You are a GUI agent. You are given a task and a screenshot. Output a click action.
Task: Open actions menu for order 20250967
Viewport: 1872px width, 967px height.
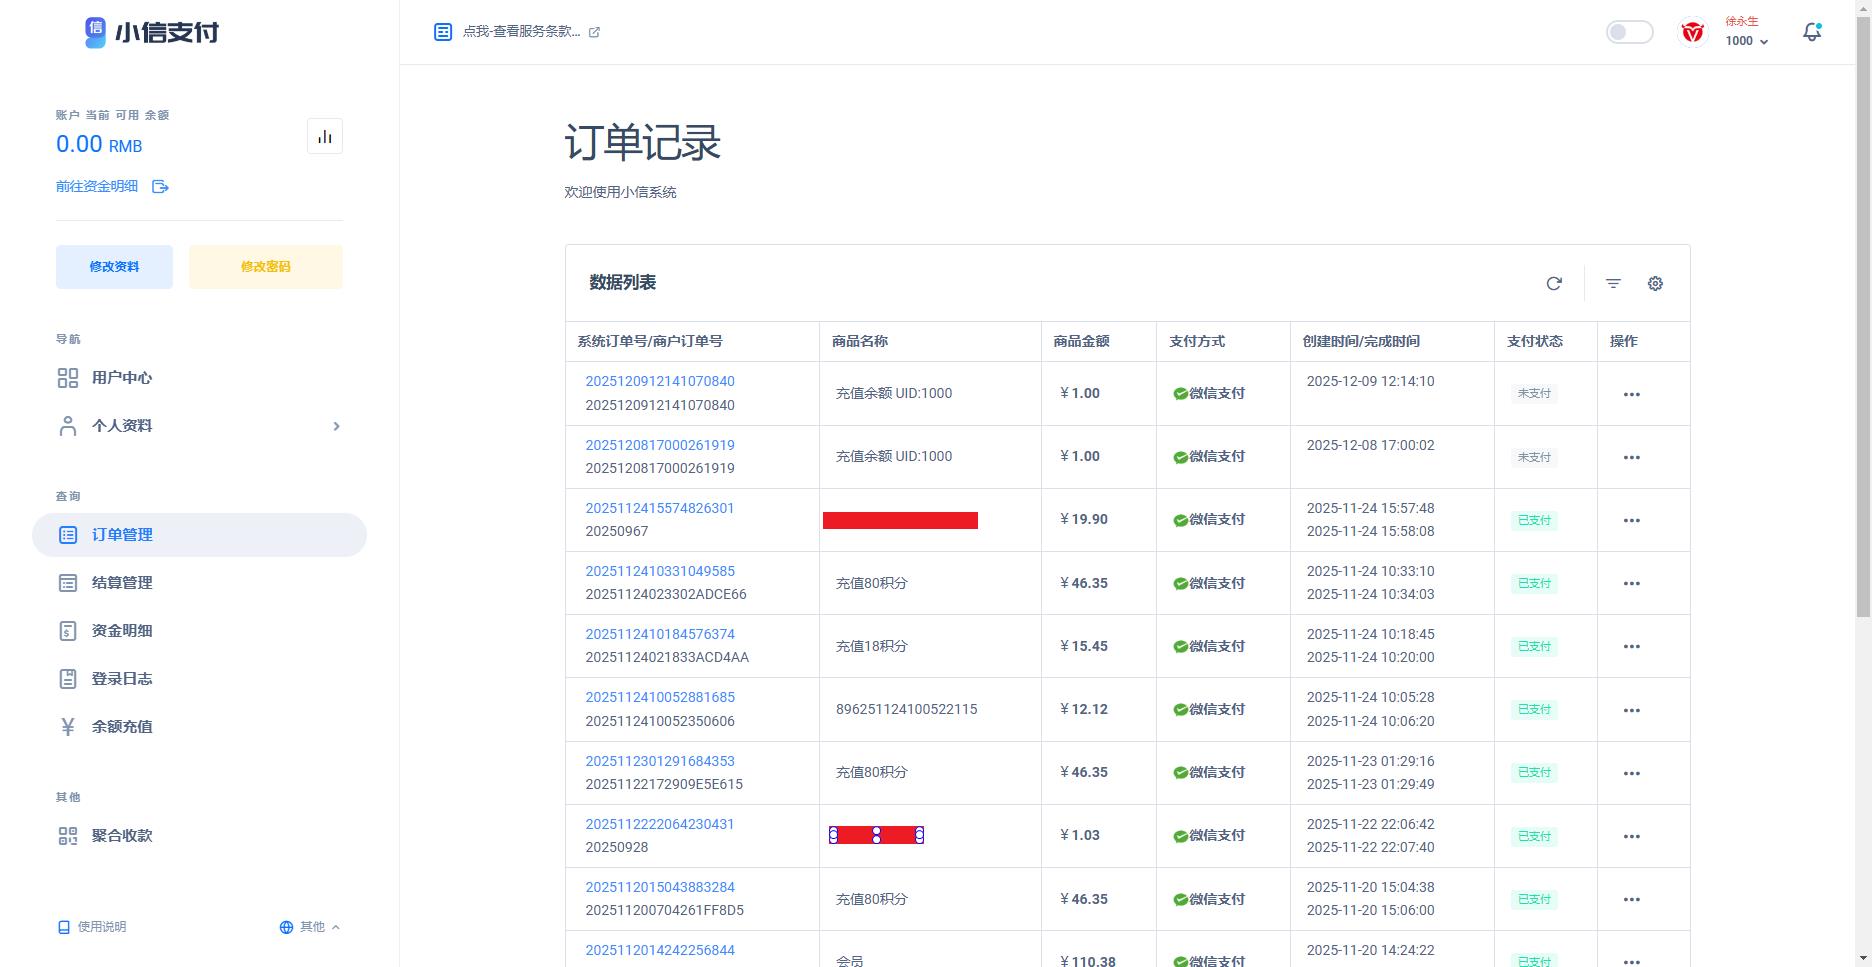click(x=1631, y=520)
